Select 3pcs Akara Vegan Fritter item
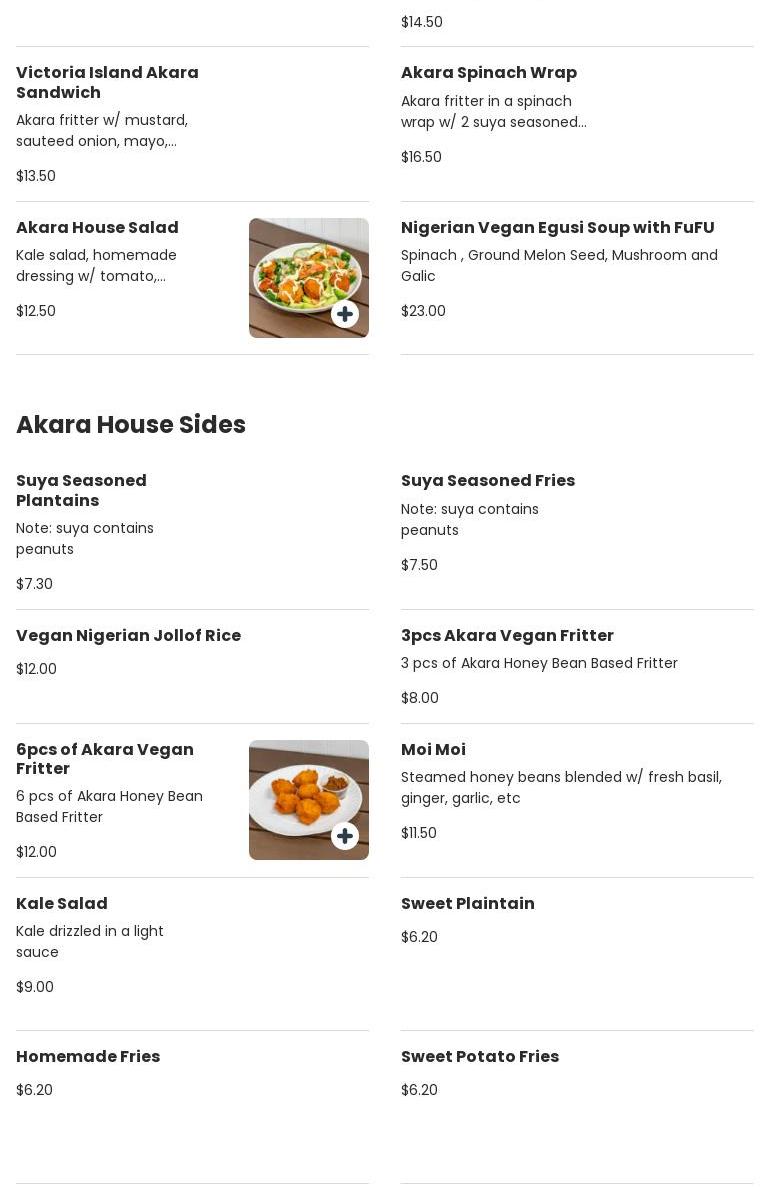 pos(577,666)
